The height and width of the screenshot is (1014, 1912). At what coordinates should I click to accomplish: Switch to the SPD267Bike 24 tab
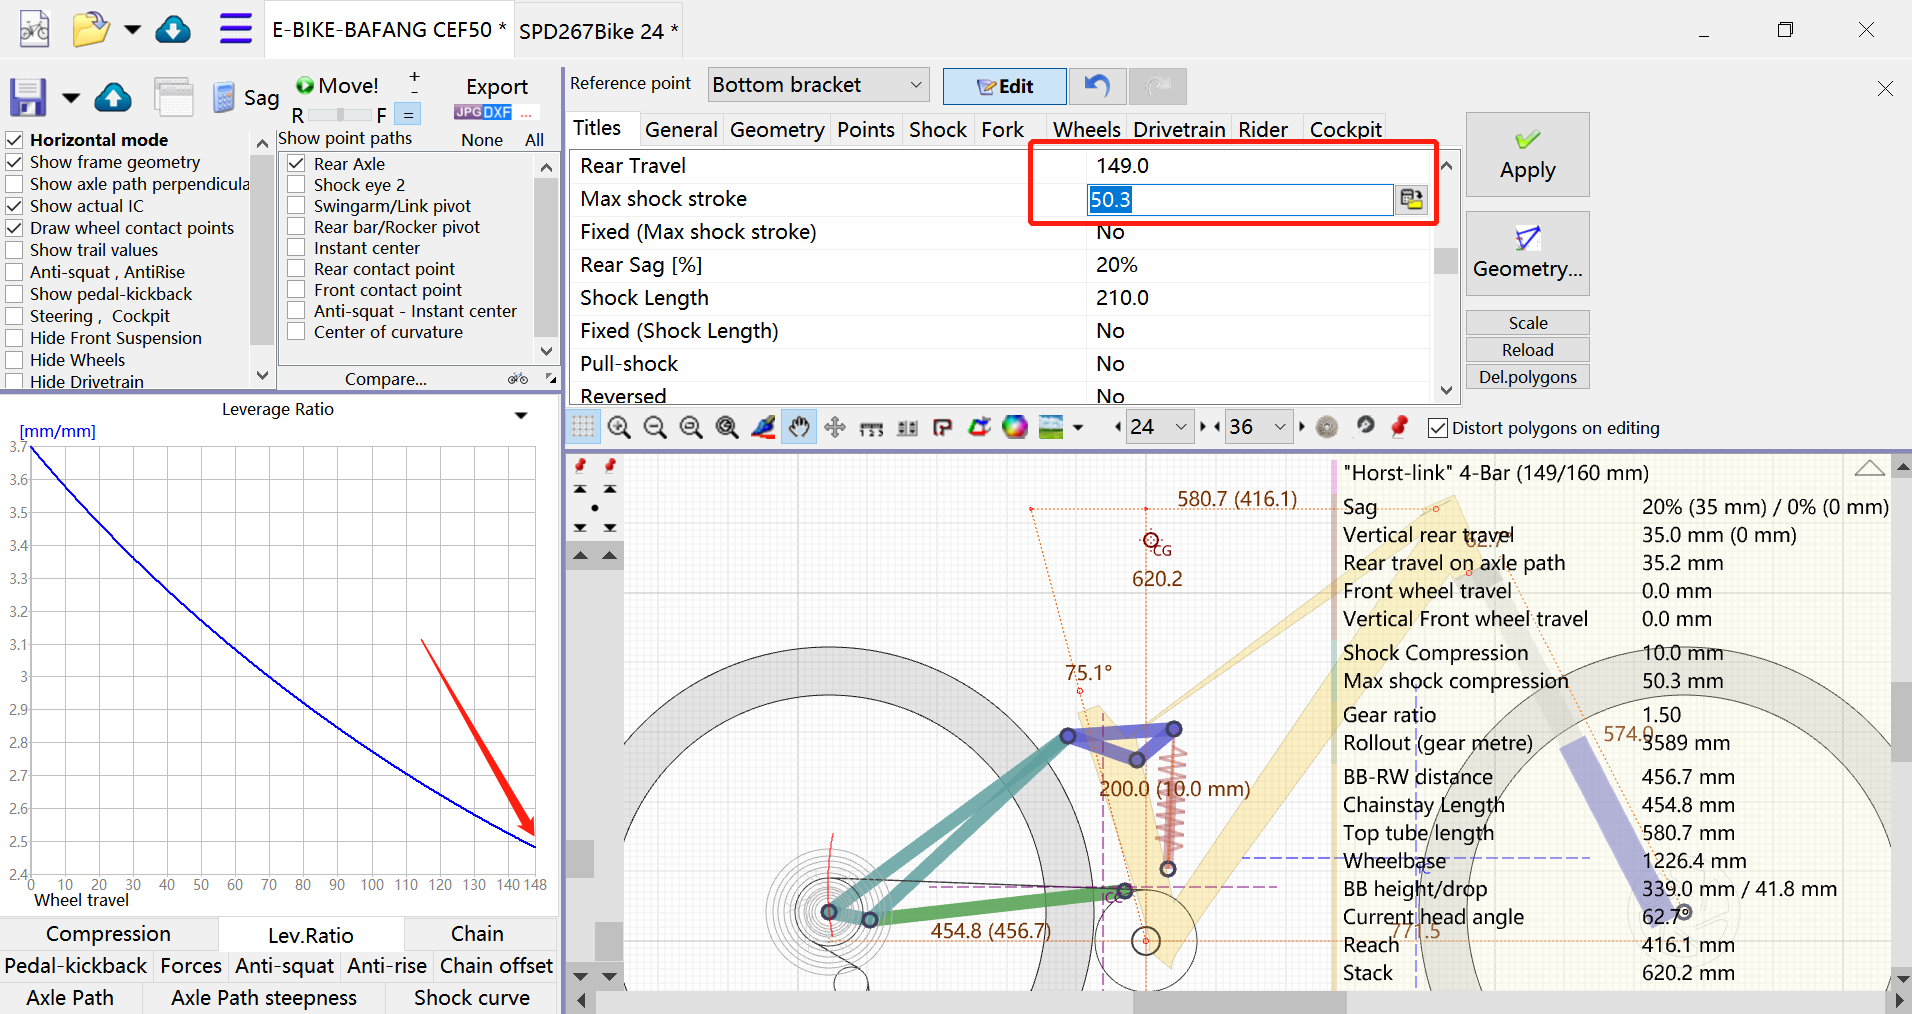(598, 31)
